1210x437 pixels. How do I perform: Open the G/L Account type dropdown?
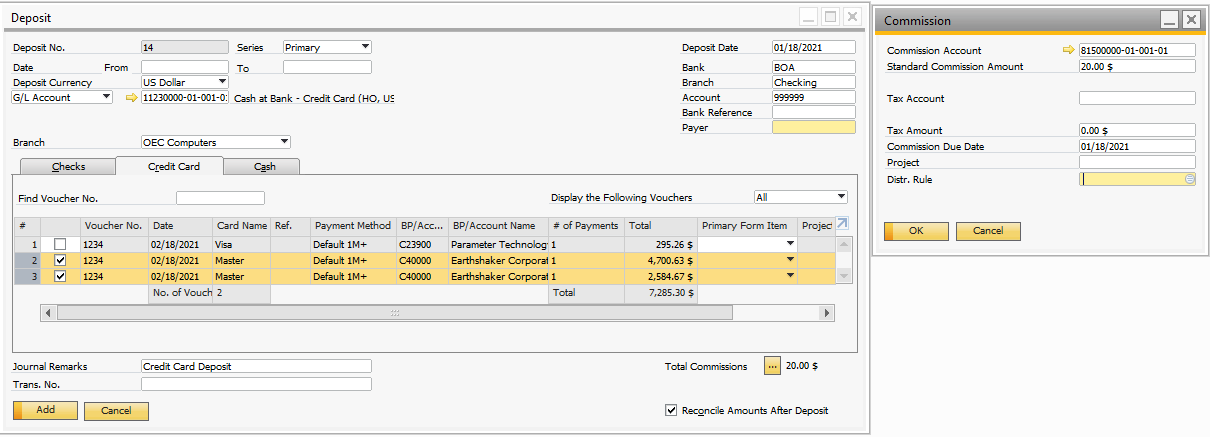(x=106, y=97)
